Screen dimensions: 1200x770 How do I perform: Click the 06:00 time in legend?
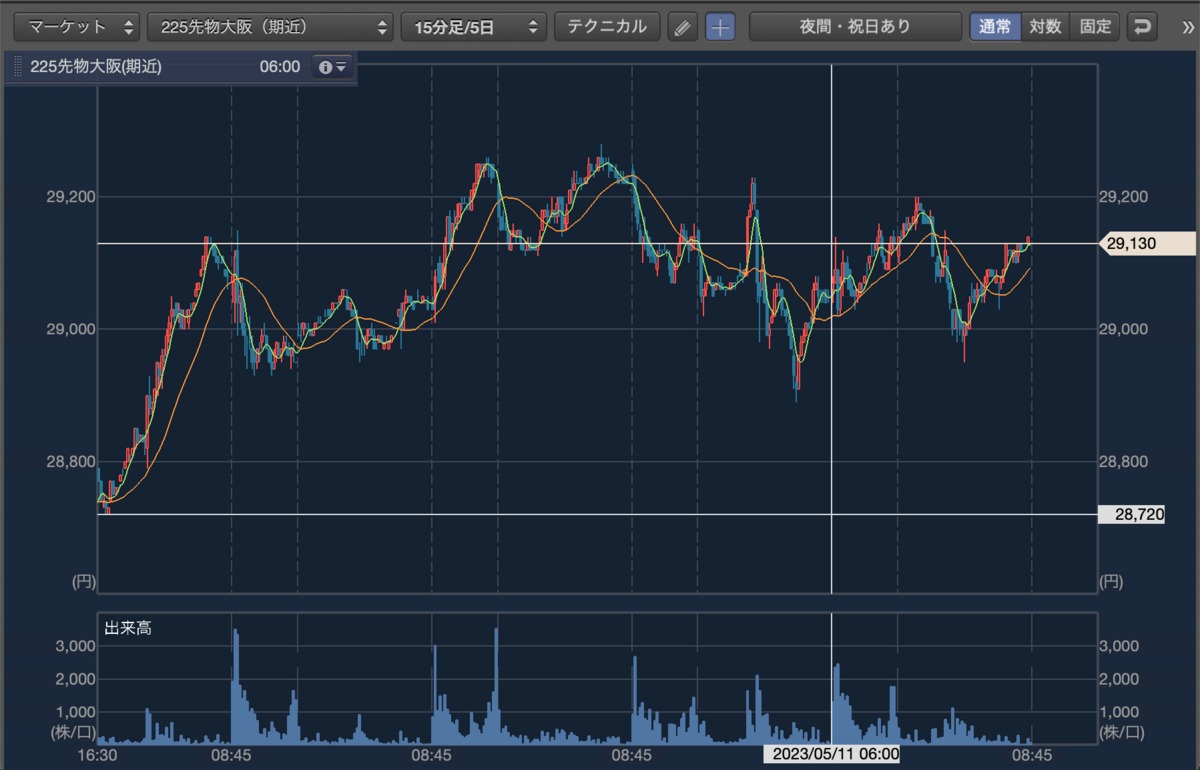point(280,67)
